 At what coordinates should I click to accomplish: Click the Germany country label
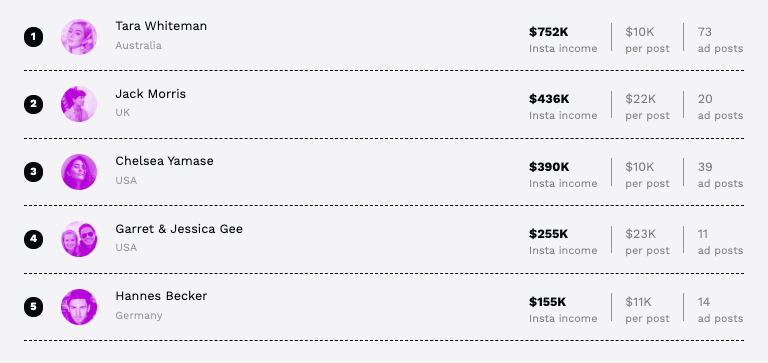click(x=139, y=315)
